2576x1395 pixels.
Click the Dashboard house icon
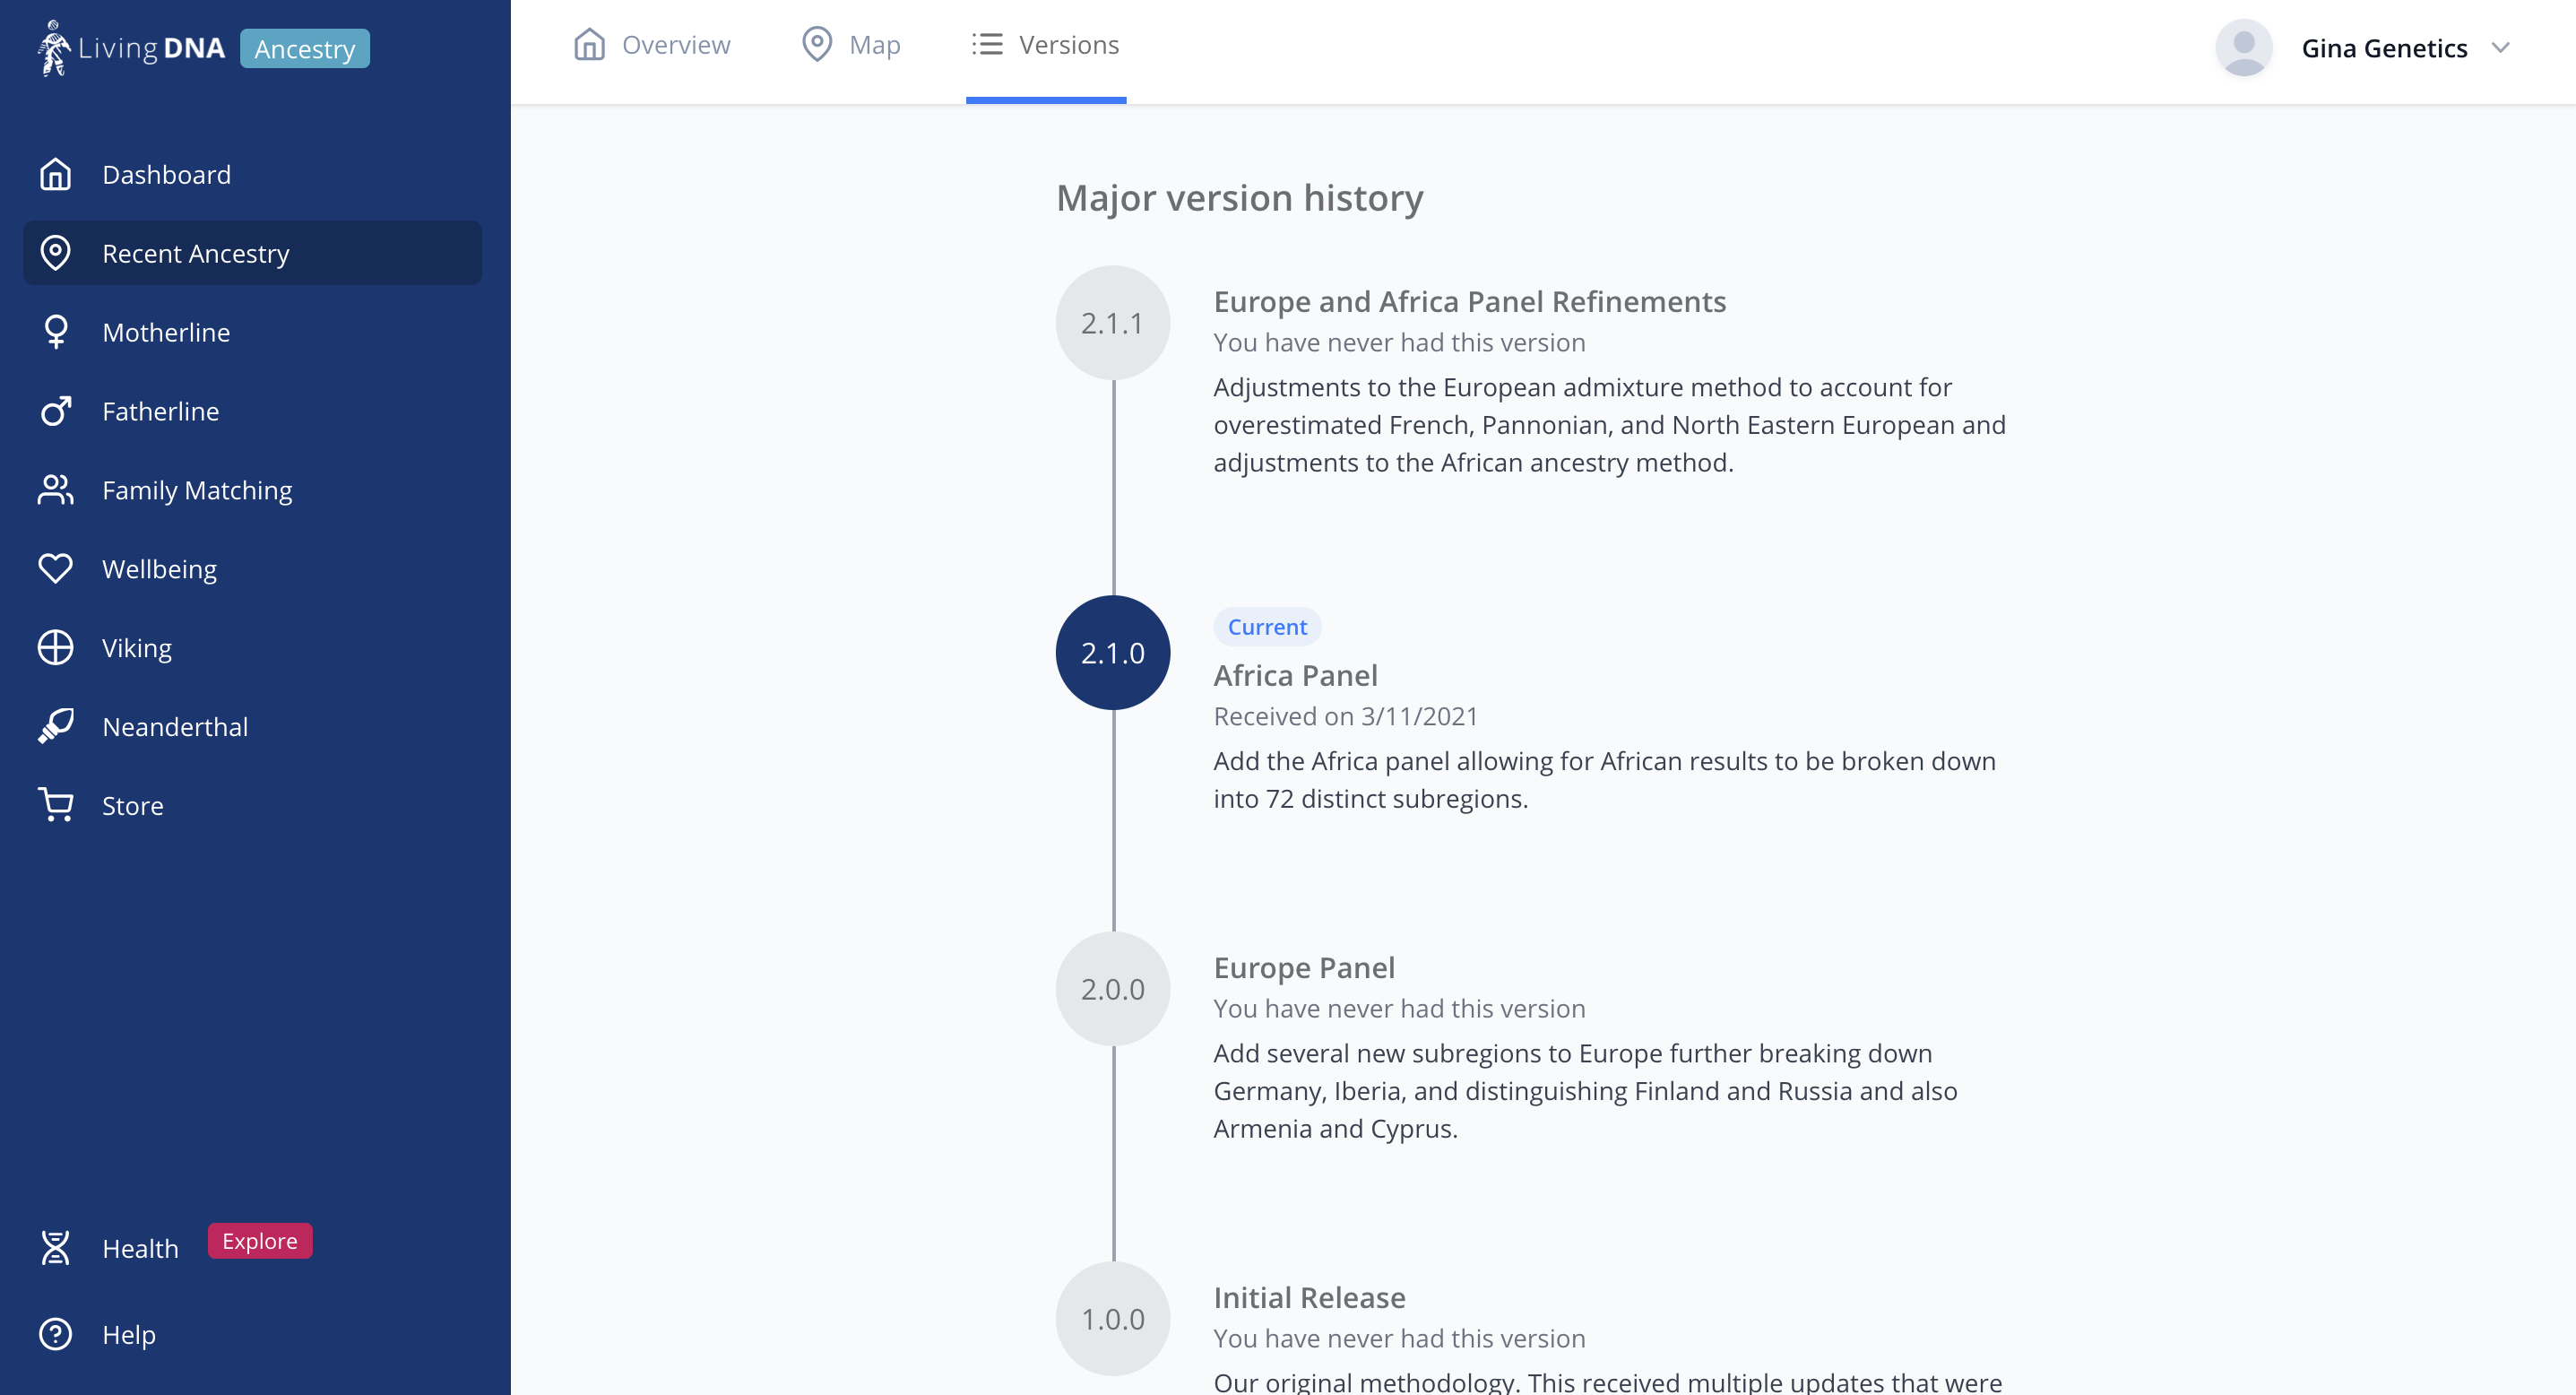[55, 174]
